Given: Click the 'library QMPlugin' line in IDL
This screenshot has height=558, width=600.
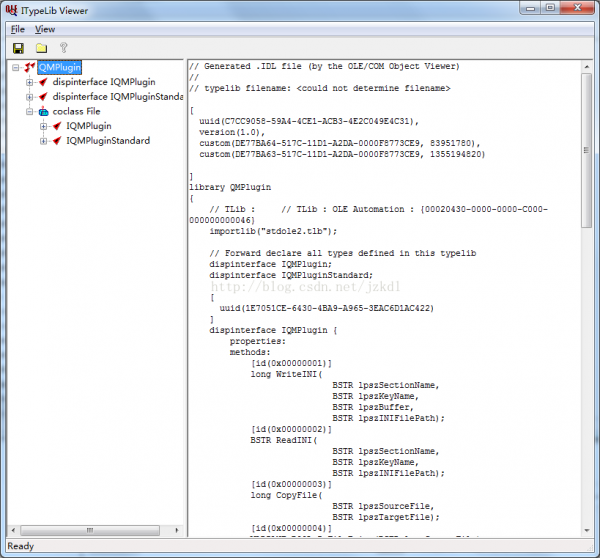Looking at the screenshot, I should (x=230, y=187).
